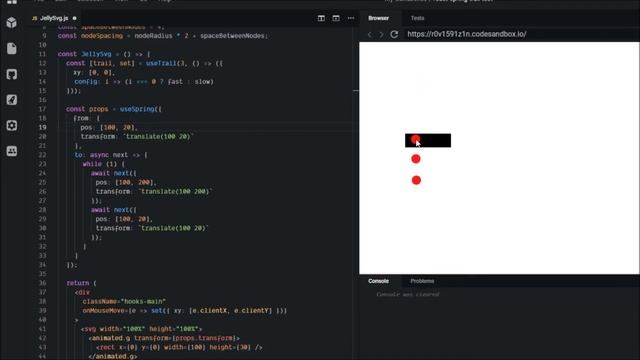Click 'Console was cleared' message
This screenshot has height=360, width=640.
pos(408,294)
